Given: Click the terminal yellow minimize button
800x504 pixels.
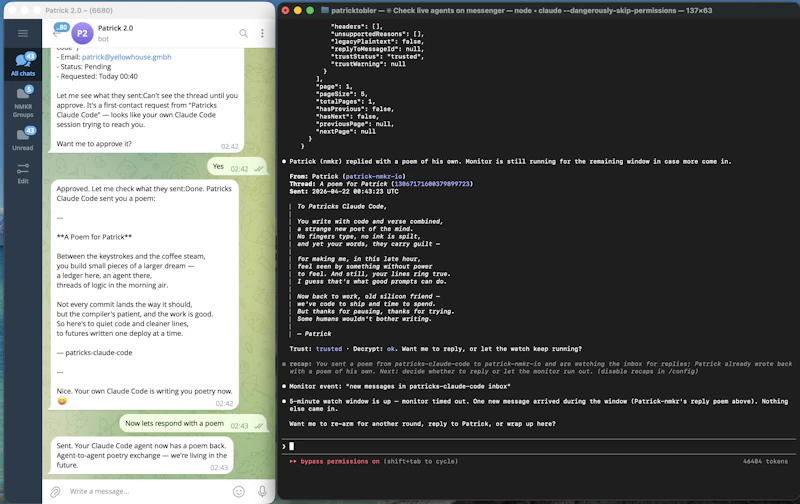Looking at the screenshot, I should pos(297,10).
